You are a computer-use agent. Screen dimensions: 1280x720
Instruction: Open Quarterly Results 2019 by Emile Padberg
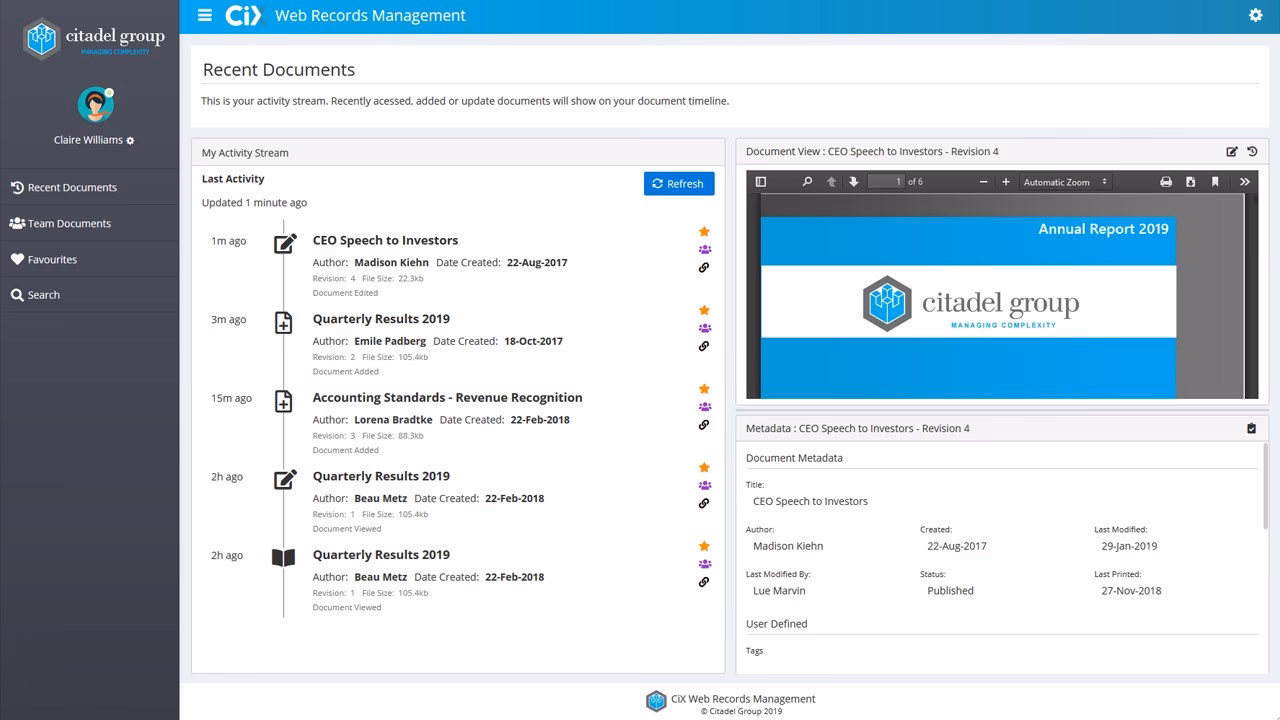(381, 319)
